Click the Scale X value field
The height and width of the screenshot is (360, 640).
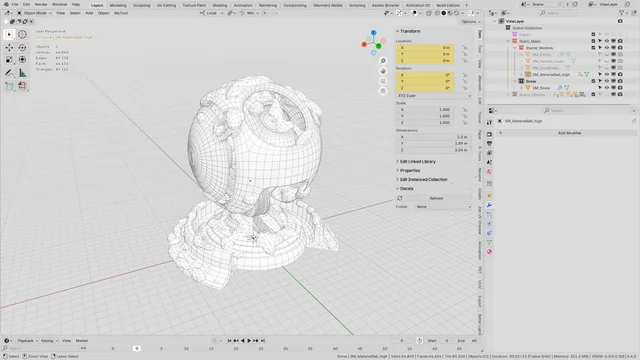[424, 110]
